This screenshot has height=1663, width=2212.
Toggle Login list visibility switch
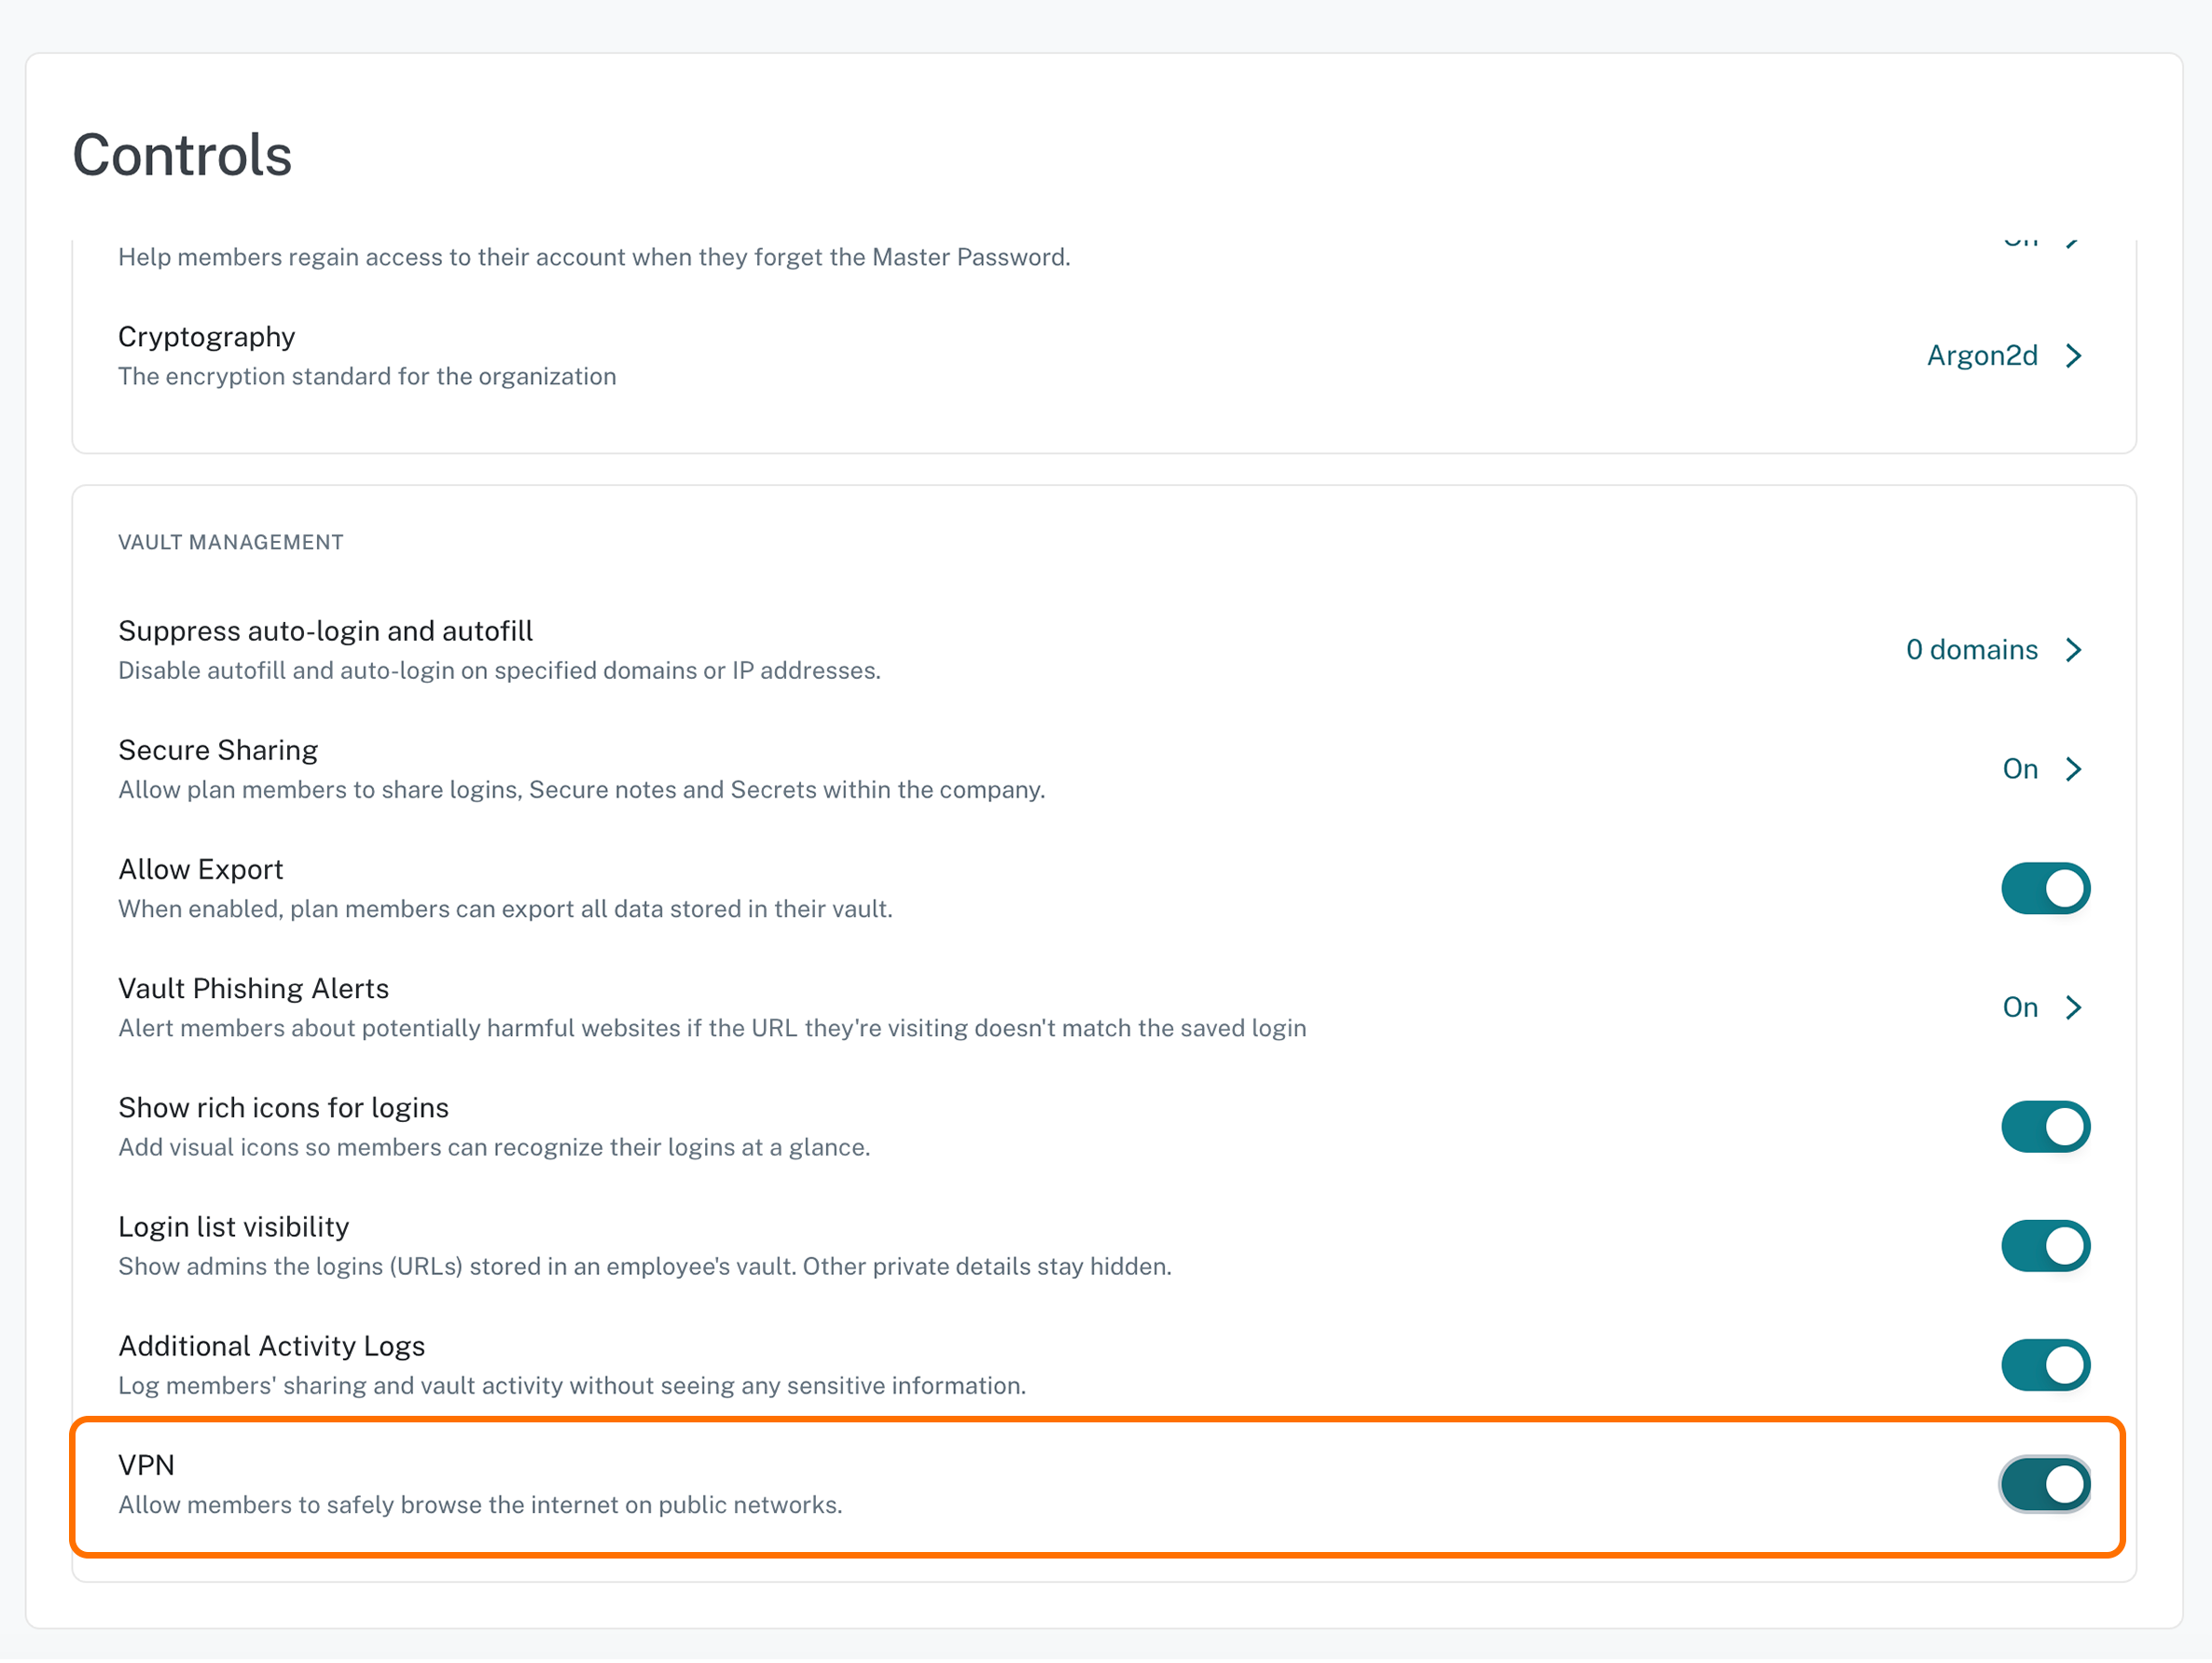pyautogui.click(x=2046, y=1248)
